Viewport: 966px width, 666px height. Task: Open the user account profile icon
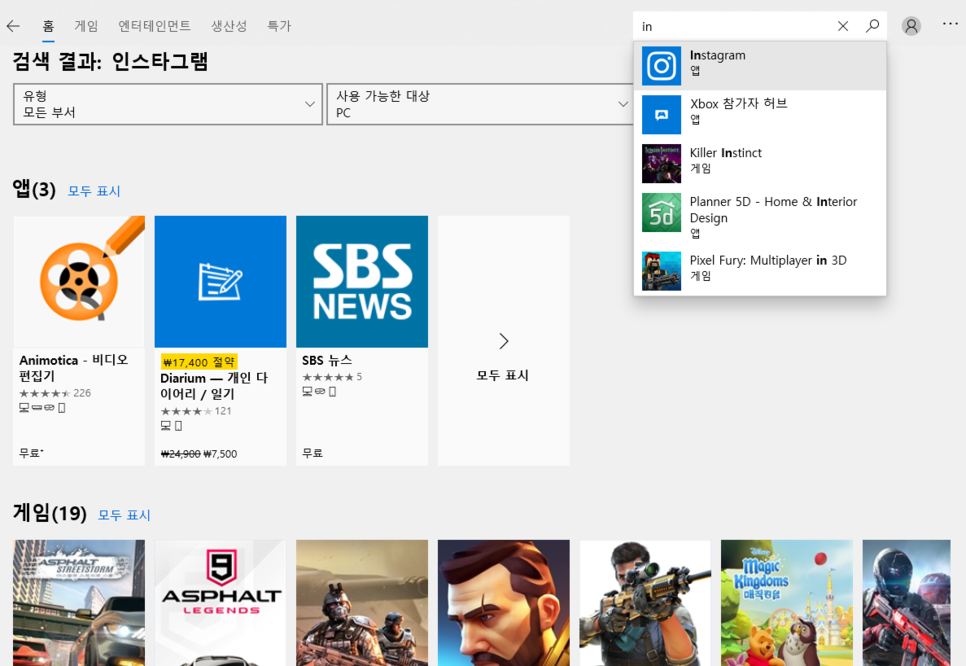[911, 26]
